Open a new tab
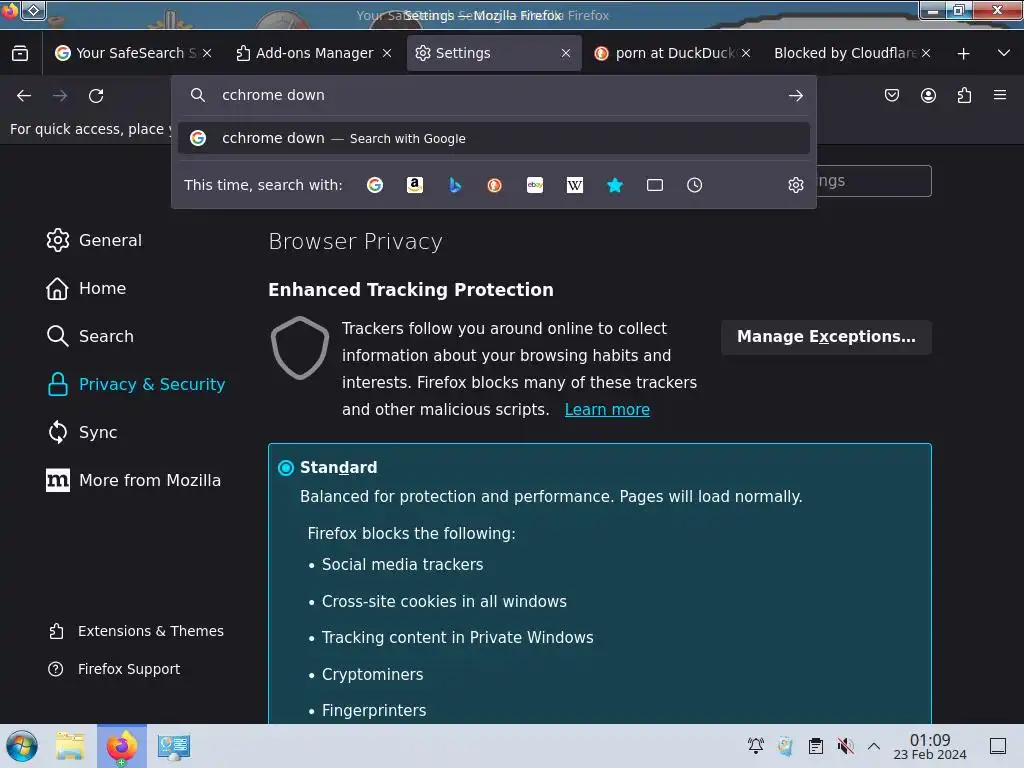 point(963,54)
